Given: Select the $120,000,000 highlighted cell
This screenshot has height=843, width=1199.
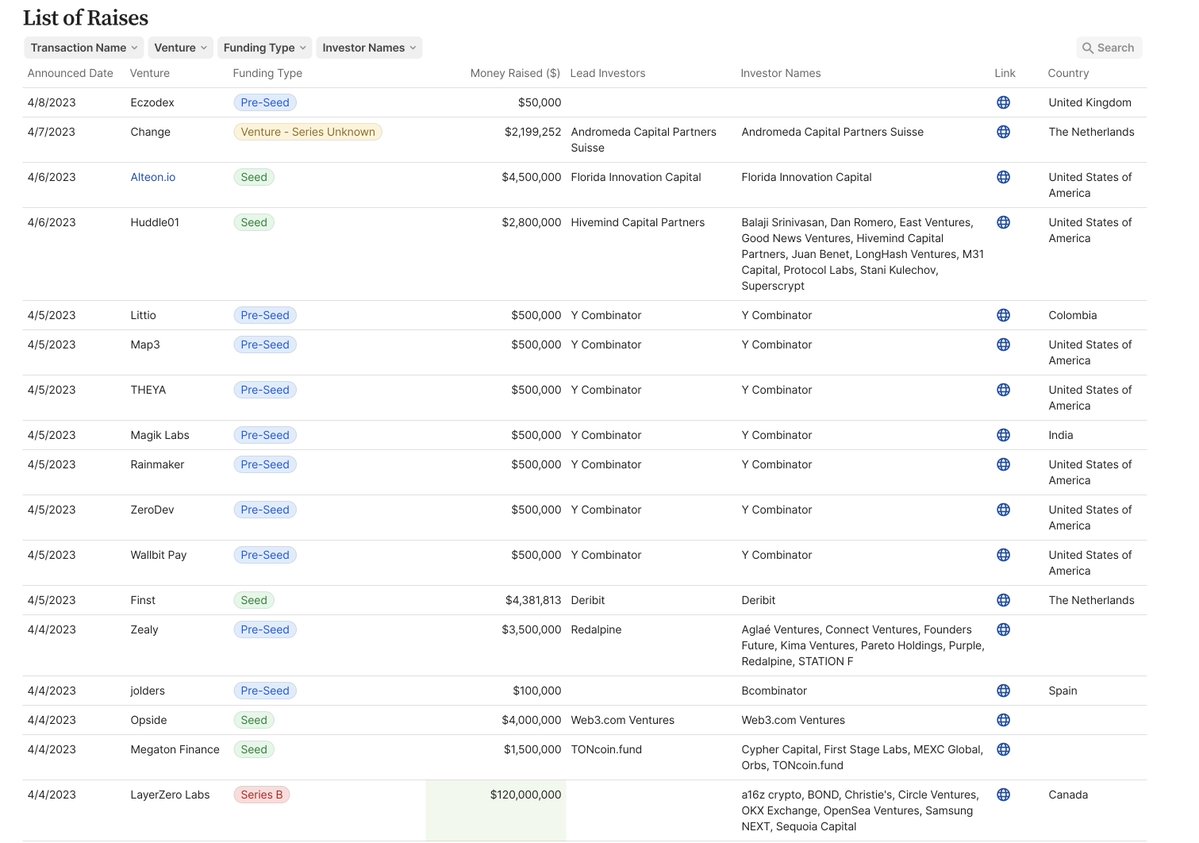Looking at the screenshot, I should [496, 811].
